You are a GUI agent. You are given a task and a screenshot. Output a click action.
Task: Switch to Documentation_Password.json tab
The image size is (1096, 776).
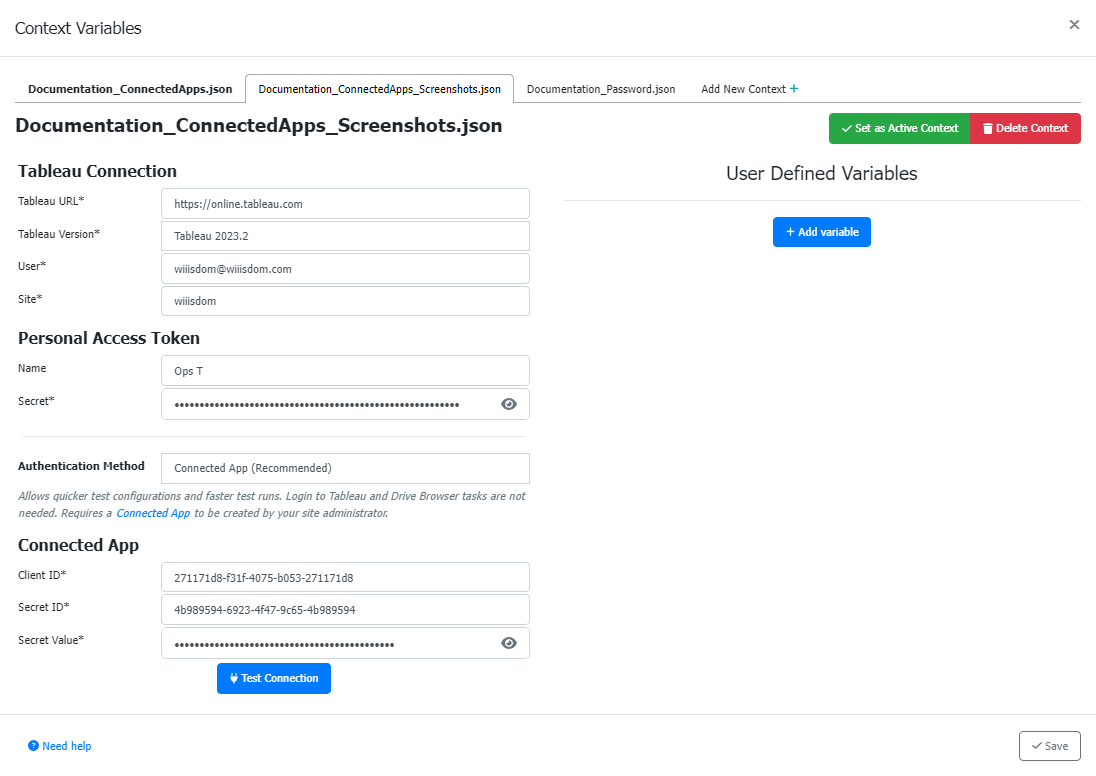coord(600,89)
